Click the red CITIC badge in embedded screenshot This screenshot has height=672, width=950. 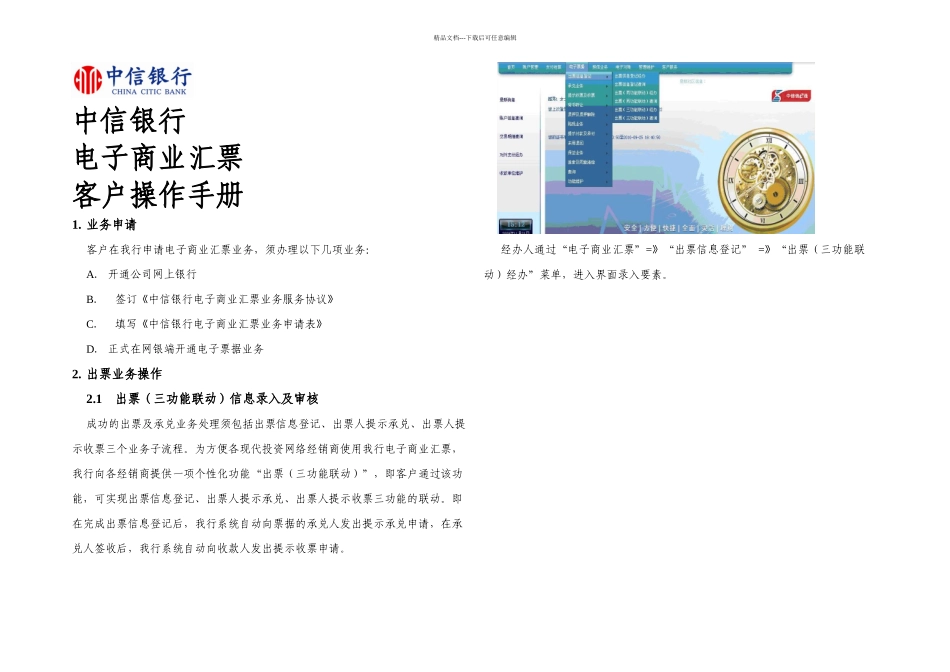791,96
